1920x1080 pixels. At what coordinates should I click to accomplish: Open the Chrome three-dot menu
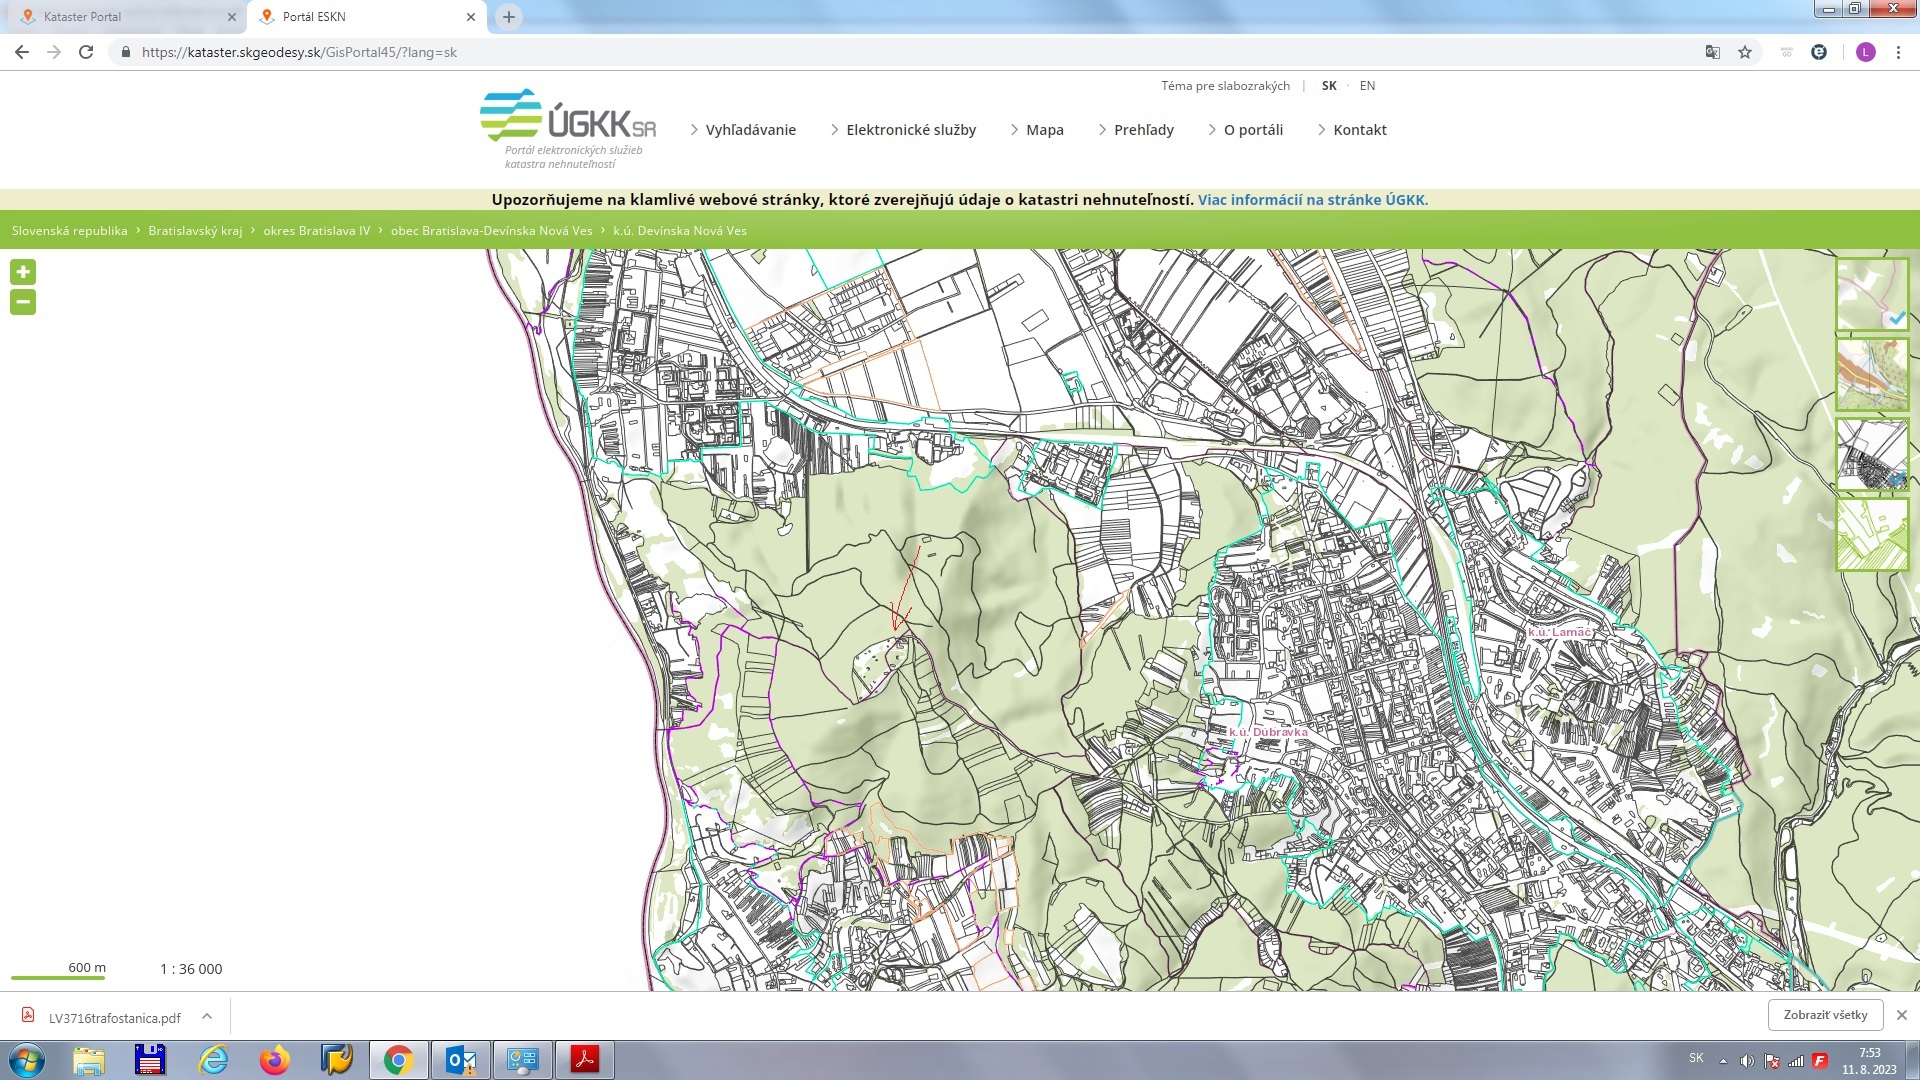(x=1898, y=52)
